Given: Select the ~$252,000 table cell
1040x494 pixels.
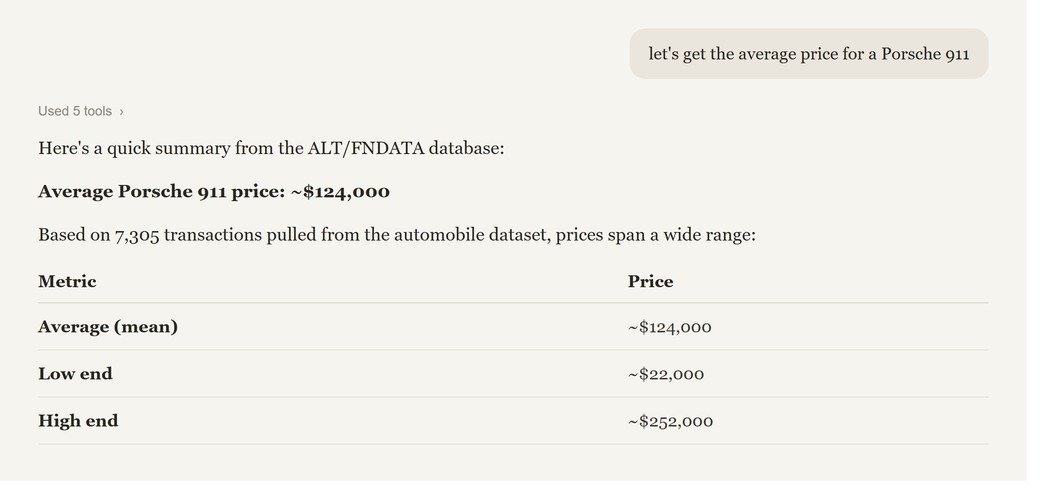Looking at the screenshot, I should [671, 422].
